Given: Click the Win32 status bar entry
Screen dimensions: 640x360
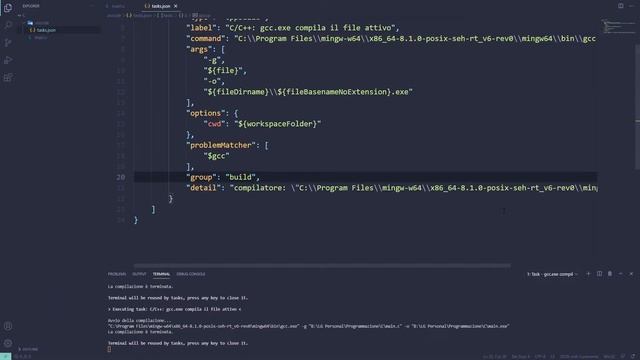Looking at the screenshot, I should pos(609,357).
